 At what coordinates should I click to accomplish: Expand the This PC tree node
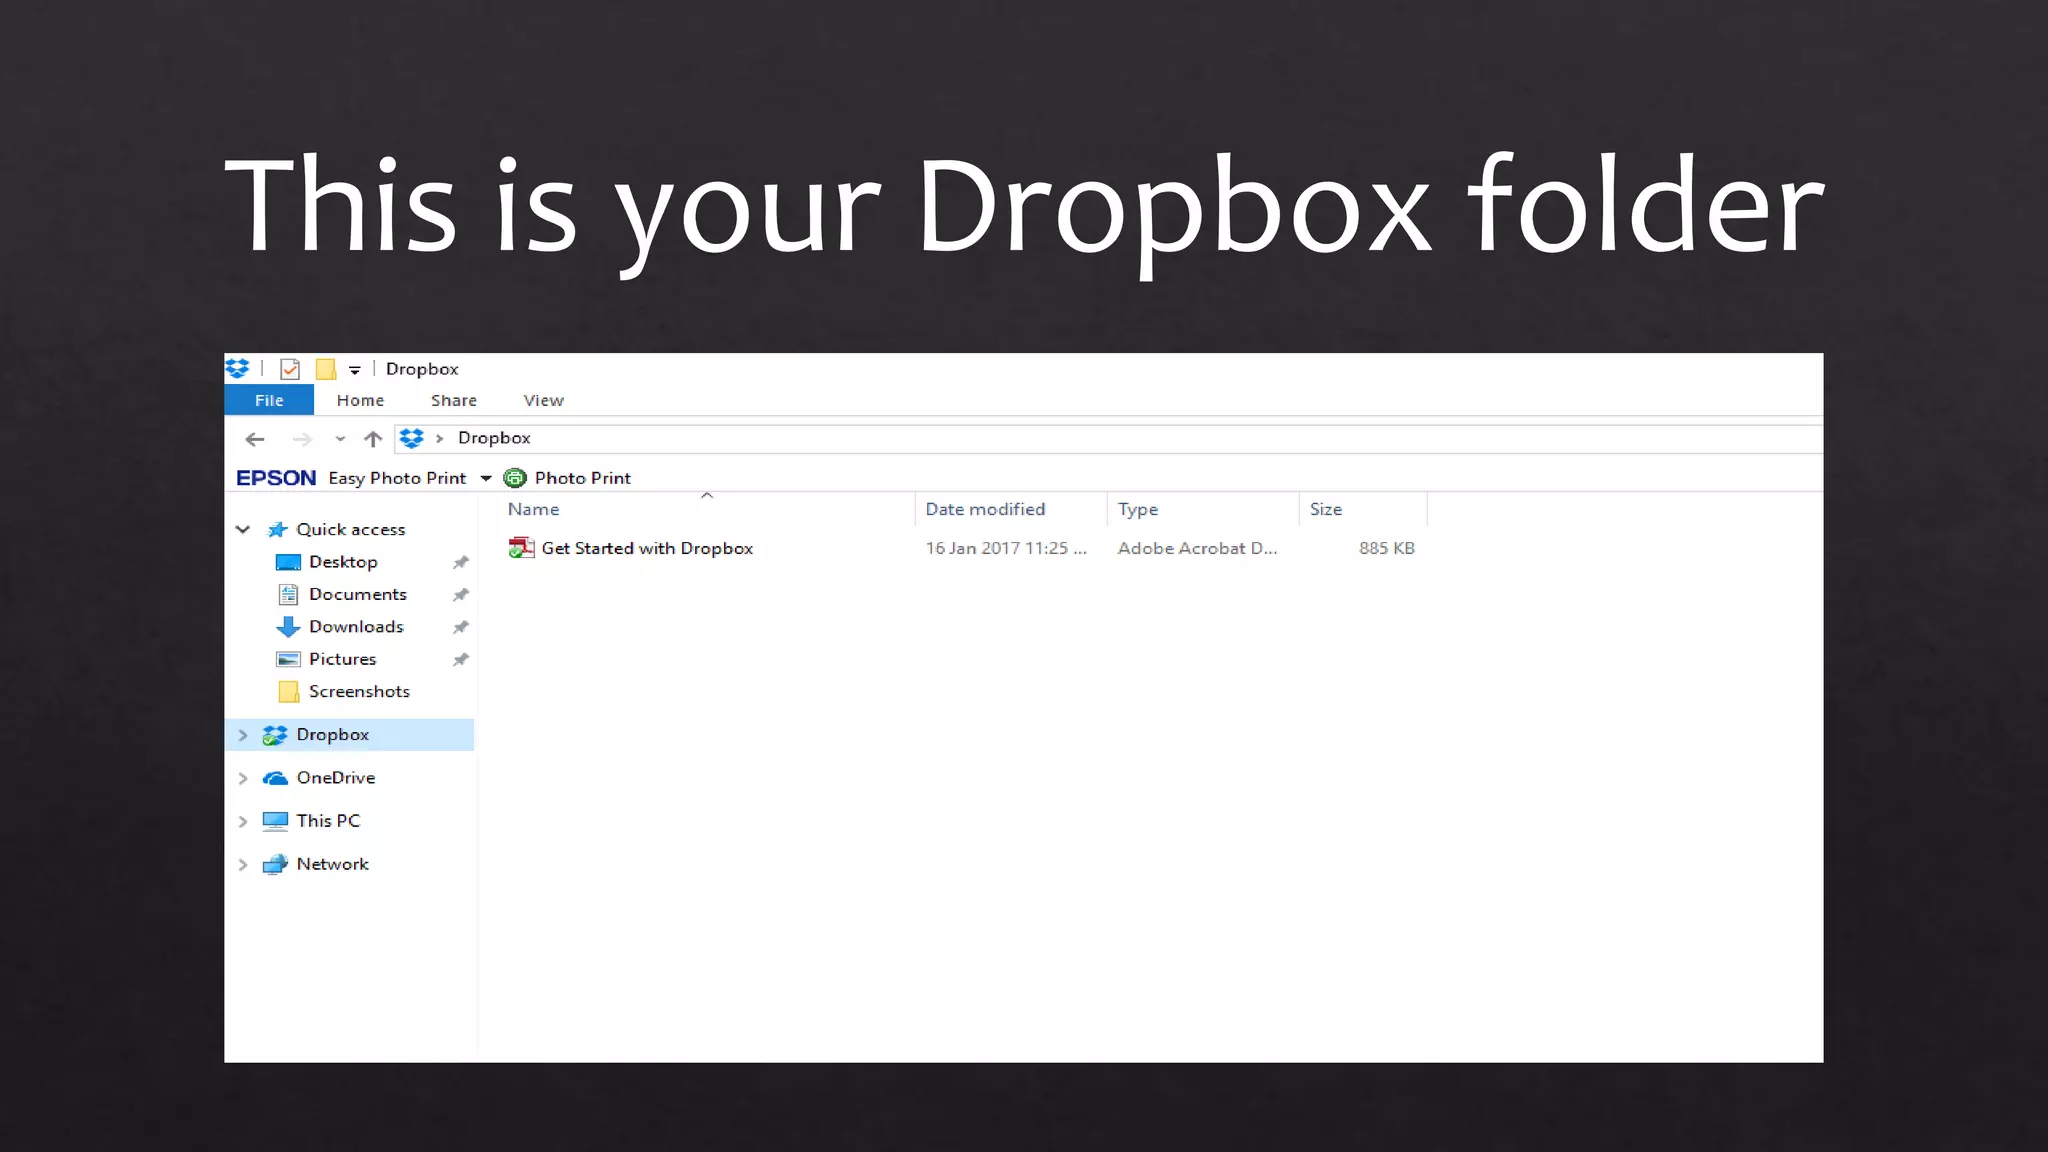pos(243,821)
